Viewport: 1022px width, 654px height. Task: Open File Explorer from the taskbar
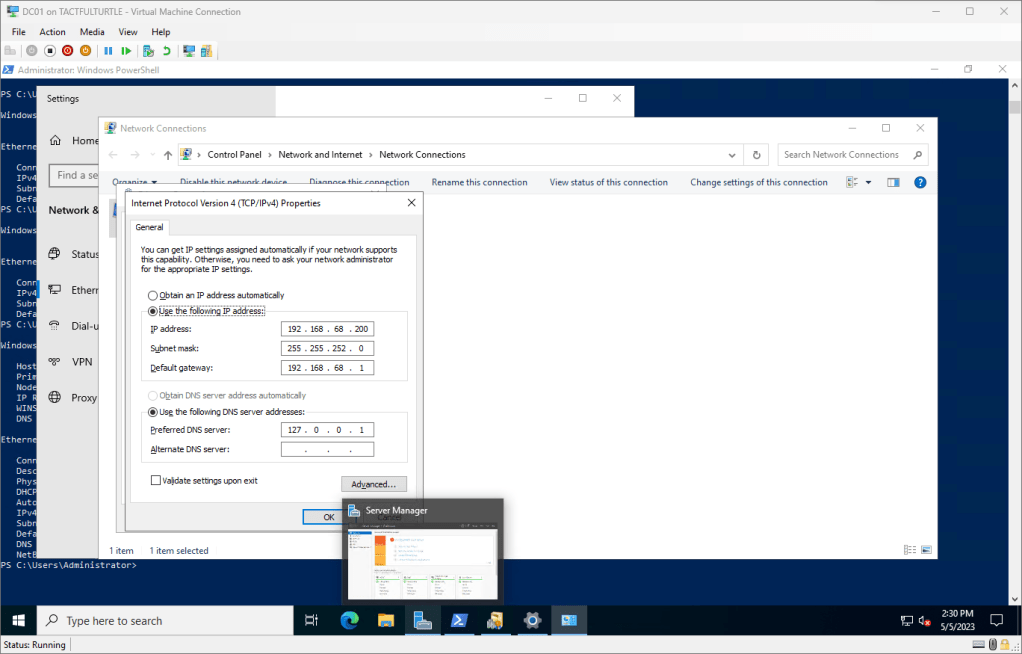tap(386, 621)
